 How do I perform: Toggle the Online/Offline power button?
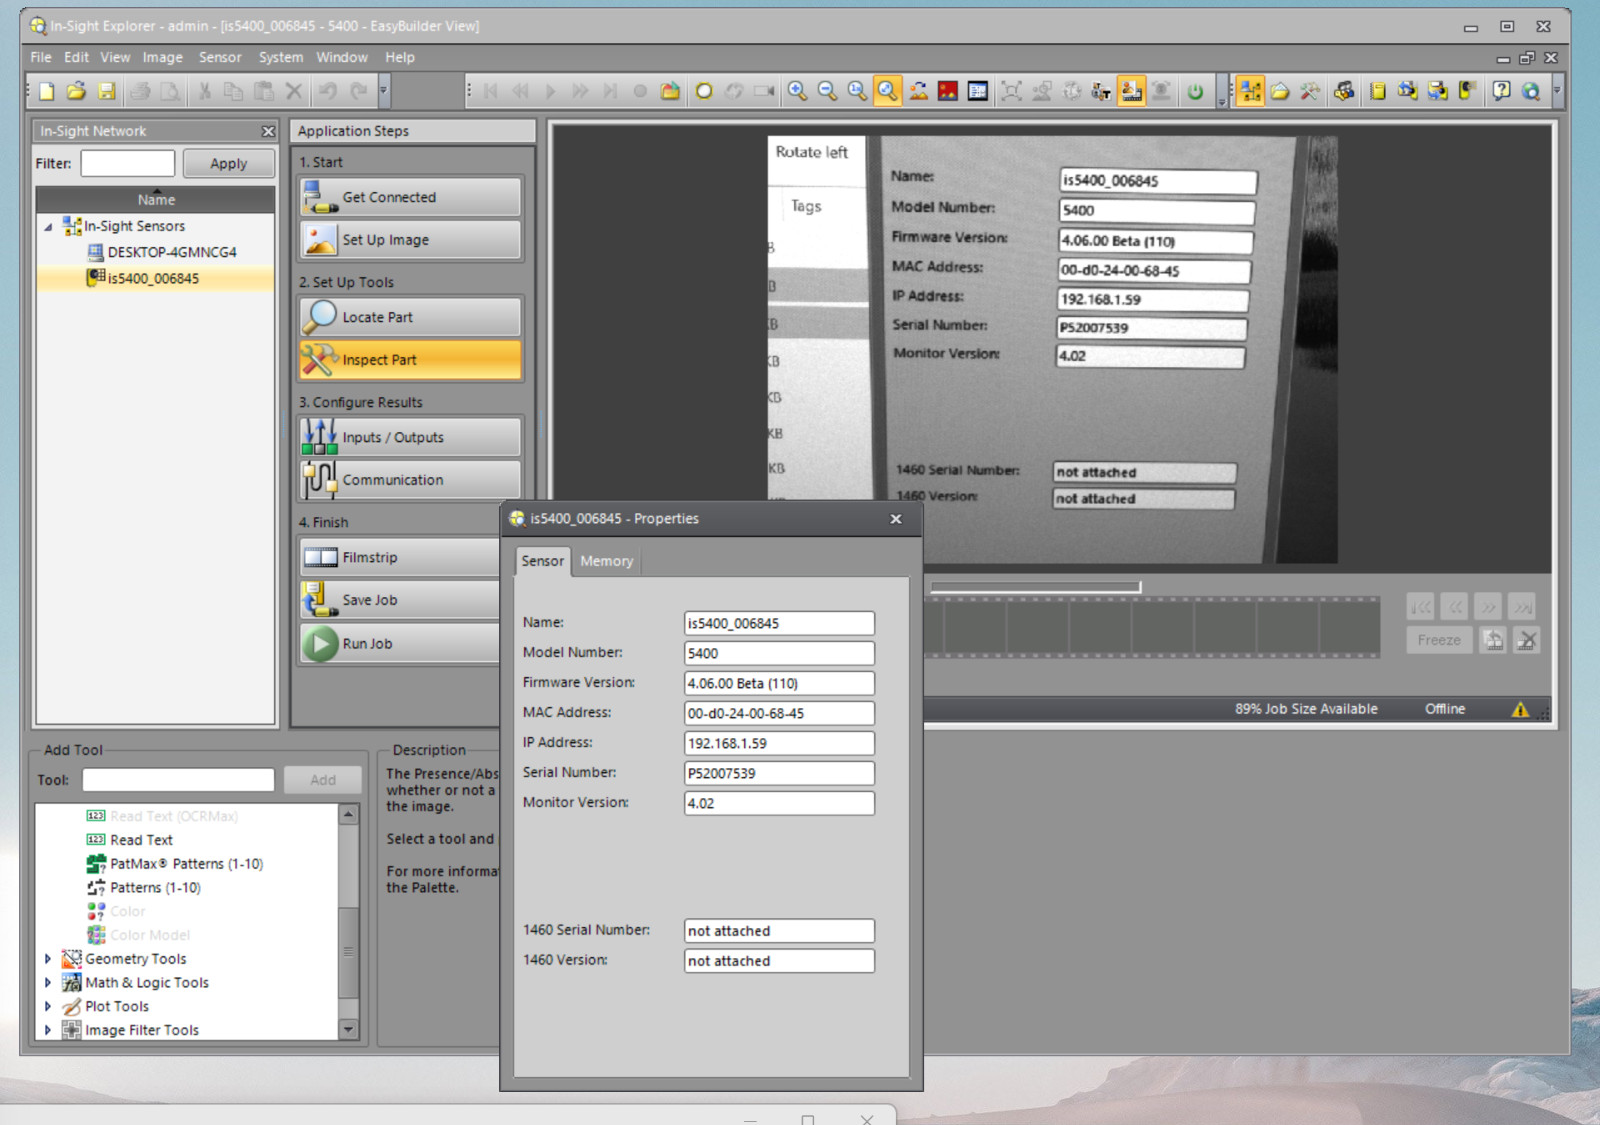1195,92
